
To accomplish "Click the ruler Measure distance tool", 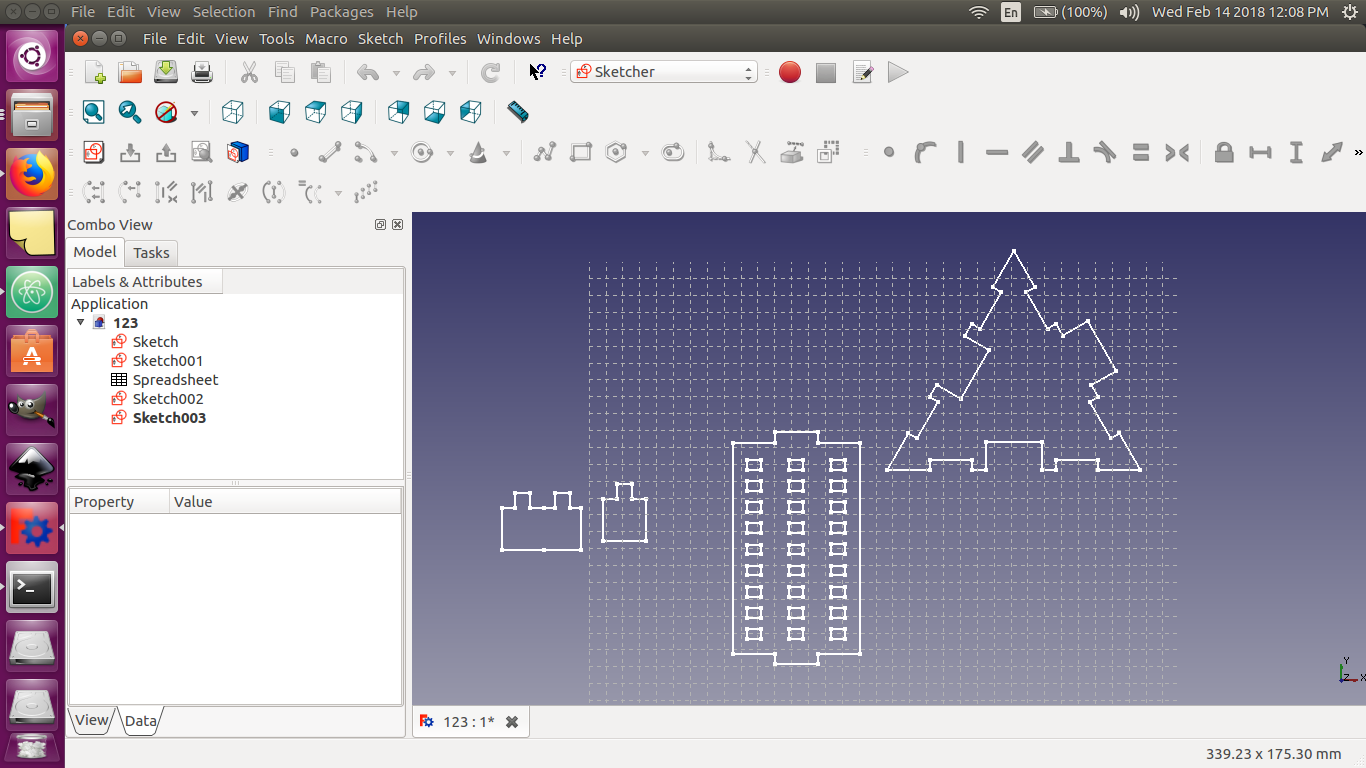I will [x=517, y=112].
